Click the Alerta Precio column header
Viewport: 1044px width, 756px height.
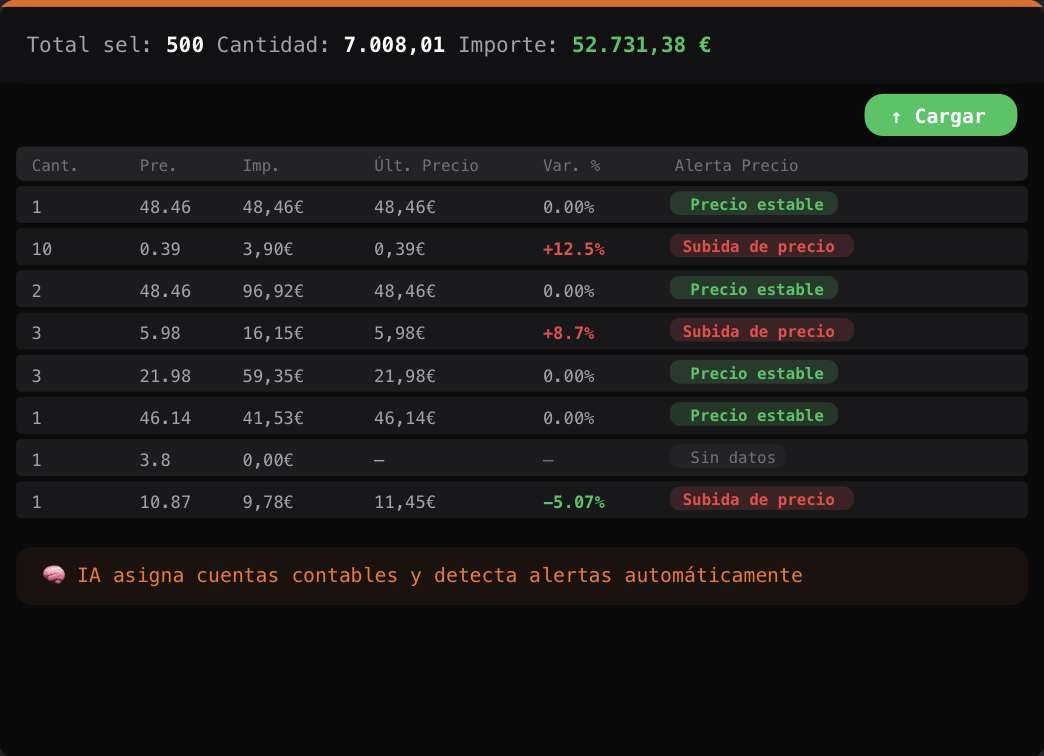point(736,165)
